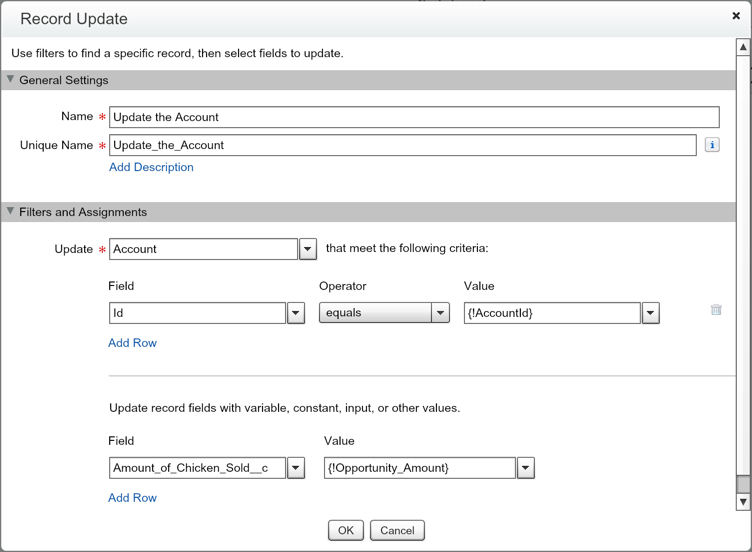
Task: Open the Amount_of_Chicken_Sold__c field dropdown arrow
Action: click(x=296, y=468)
